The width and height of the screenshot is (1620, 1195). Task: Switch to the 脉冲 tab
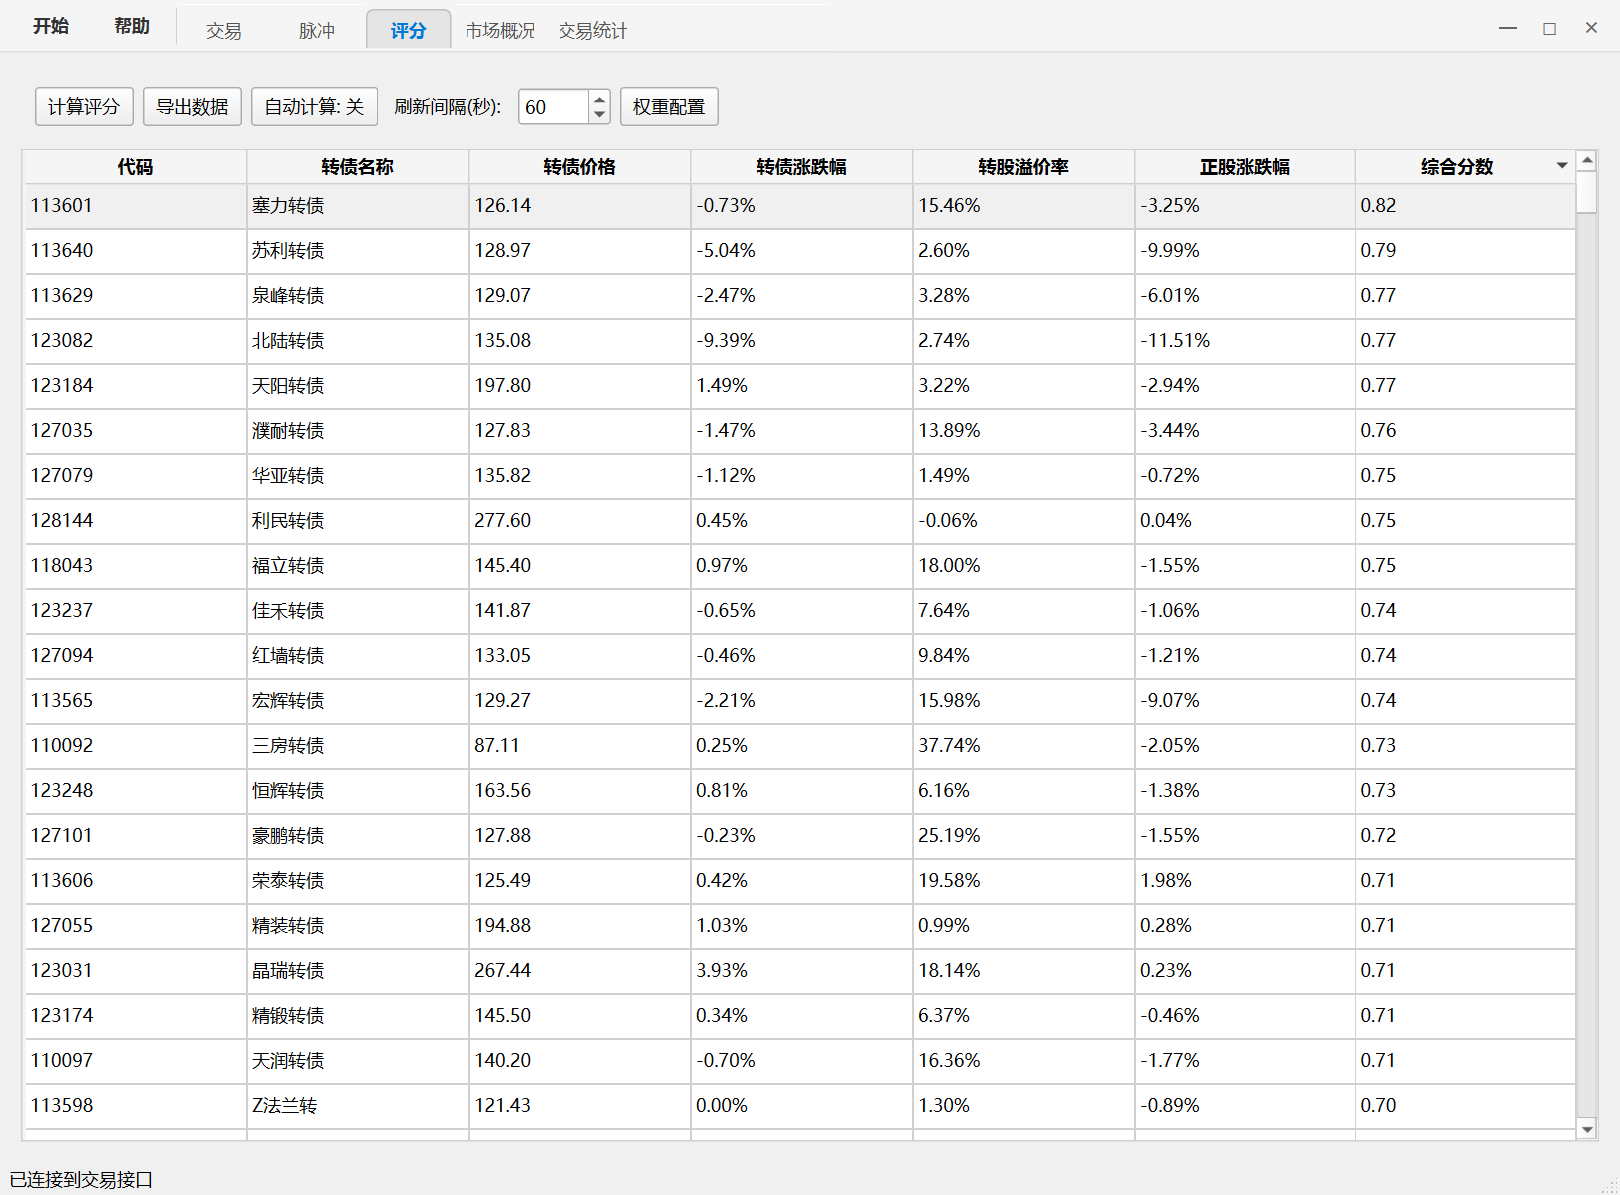tap(317, 31)
